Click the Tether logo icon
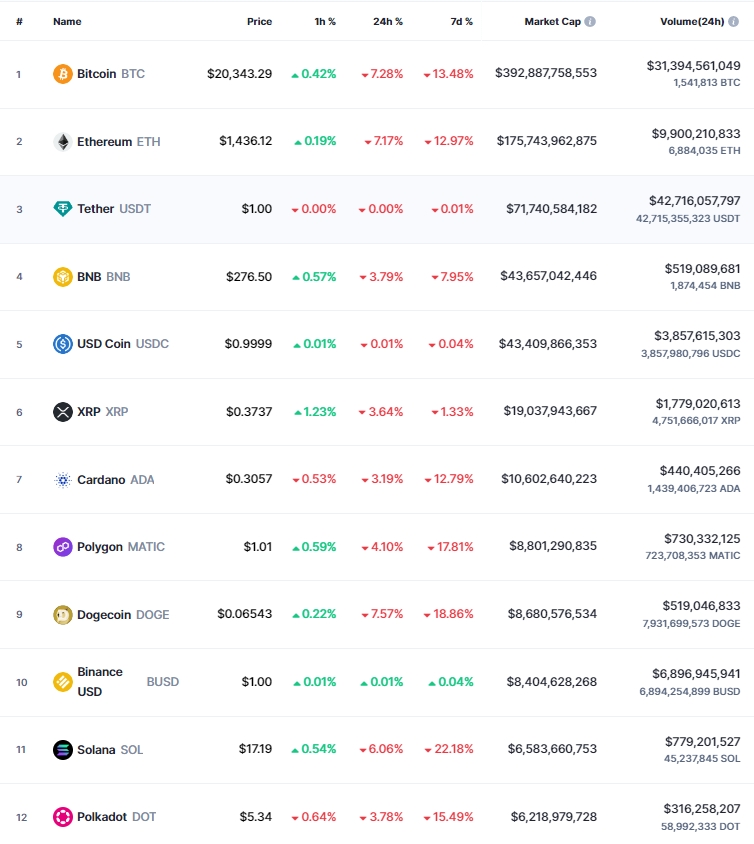 click(x=62, y=209)
